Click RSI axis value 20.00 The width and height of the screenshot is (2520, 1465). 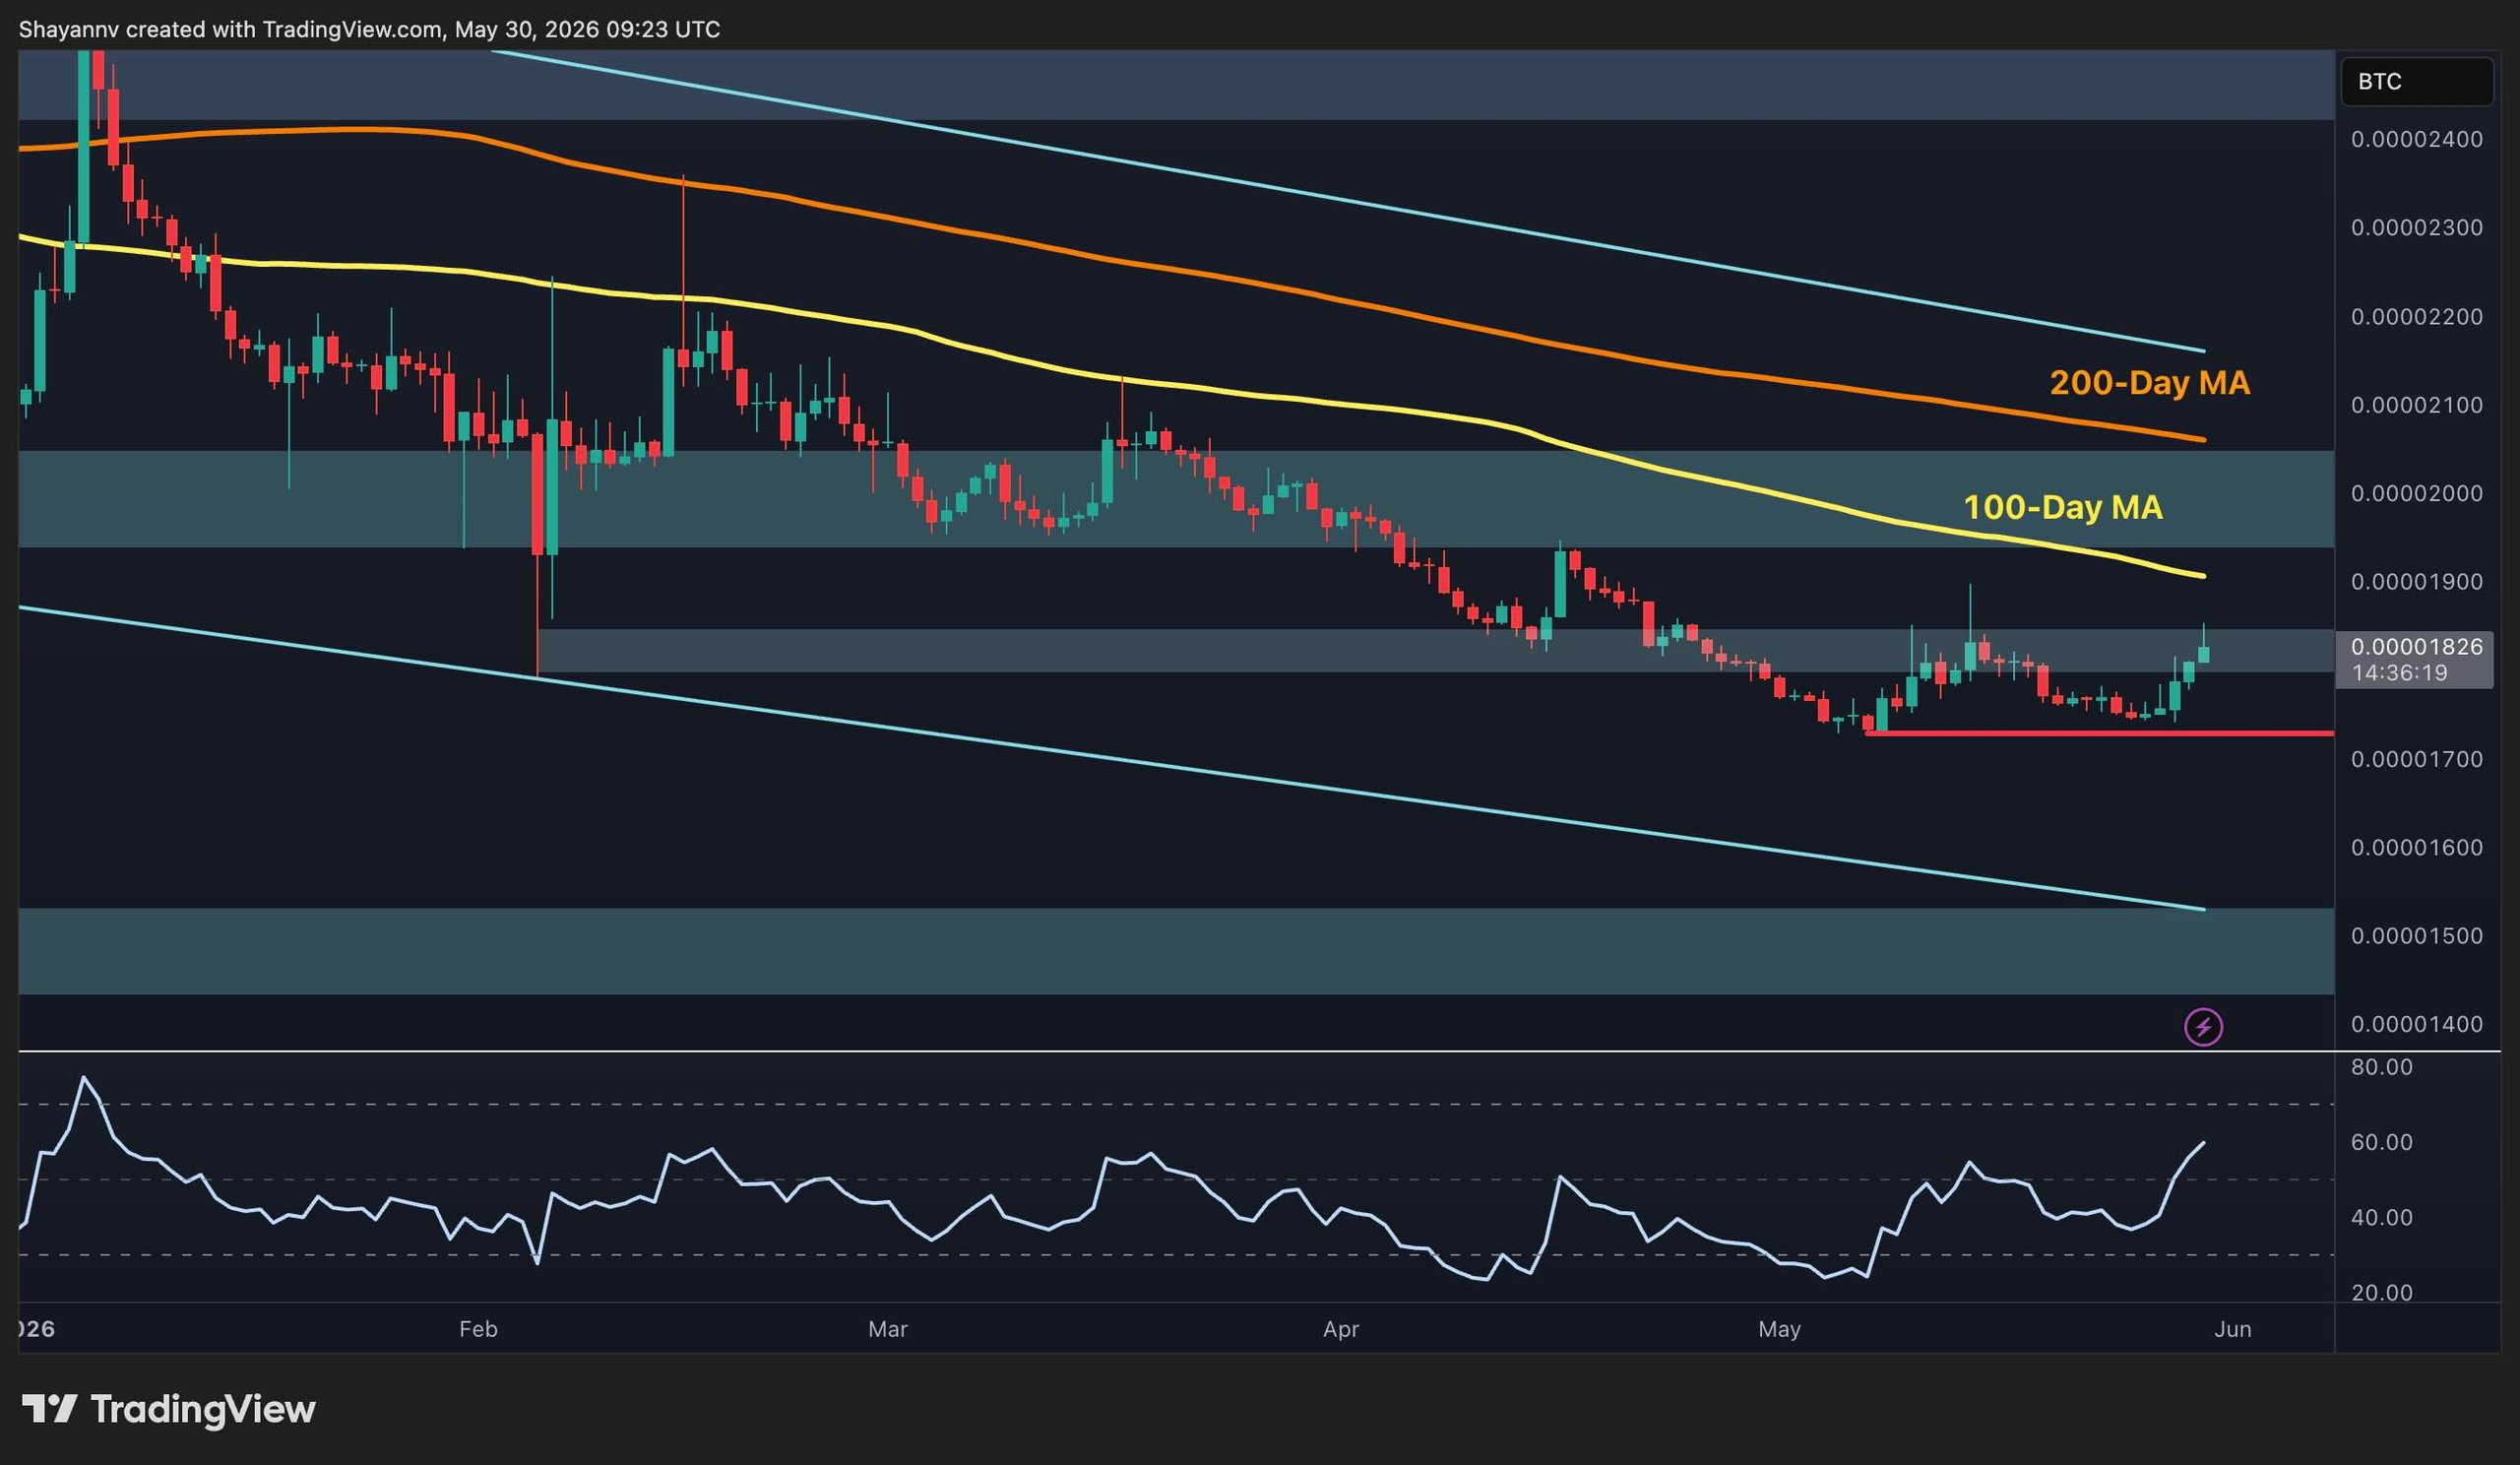(x=2381, y=1292)
